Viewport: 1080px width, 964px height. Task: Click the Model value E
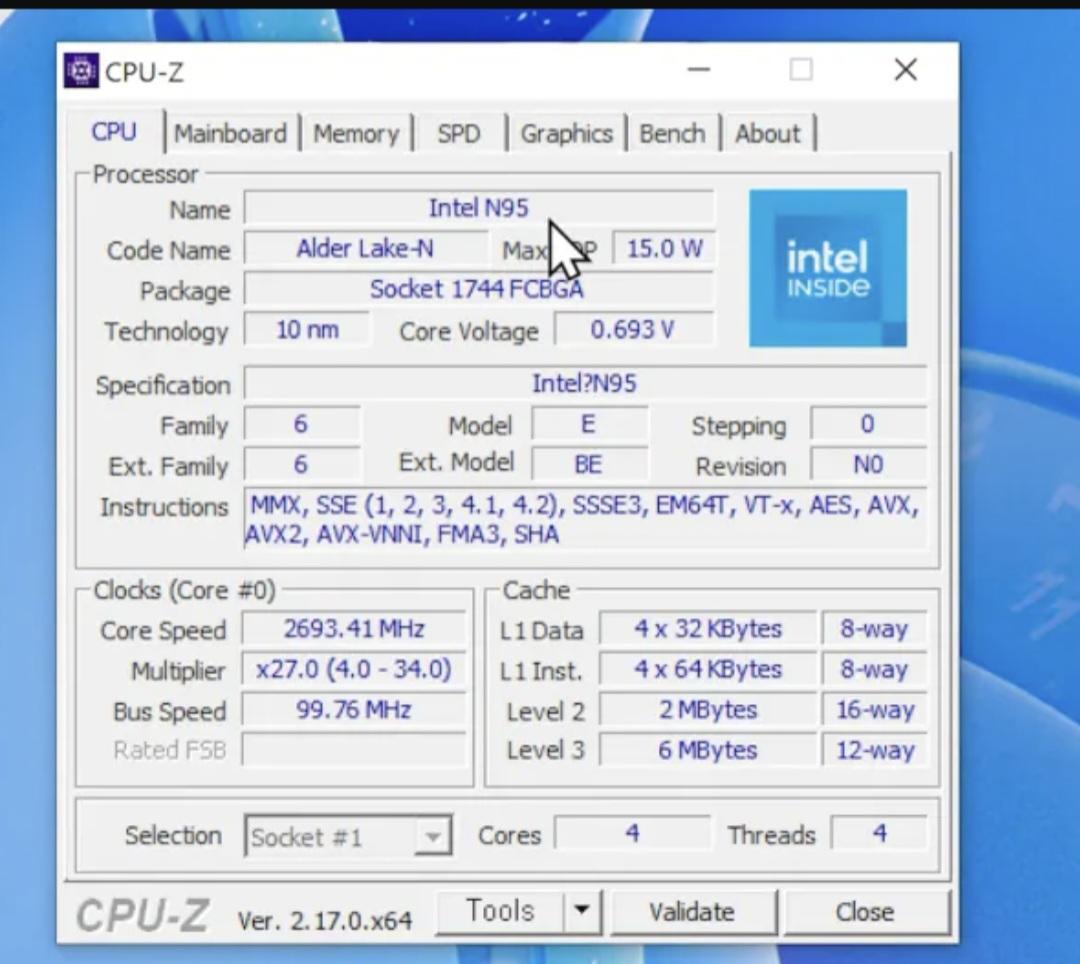589,423
